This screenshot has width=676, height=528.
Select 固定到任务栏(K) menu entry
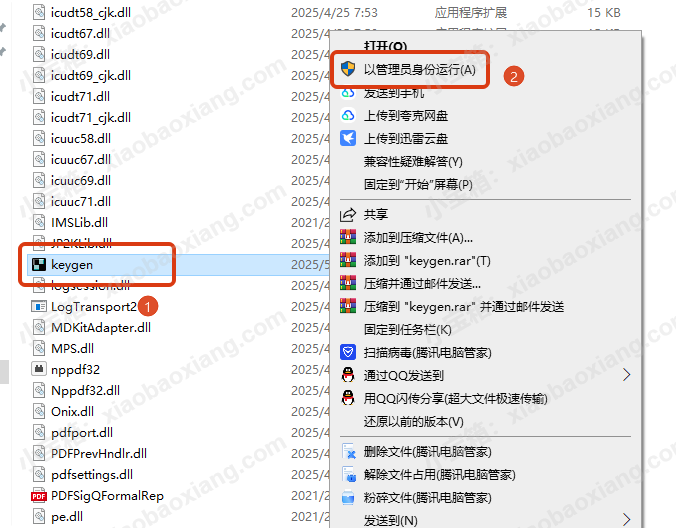407,330
